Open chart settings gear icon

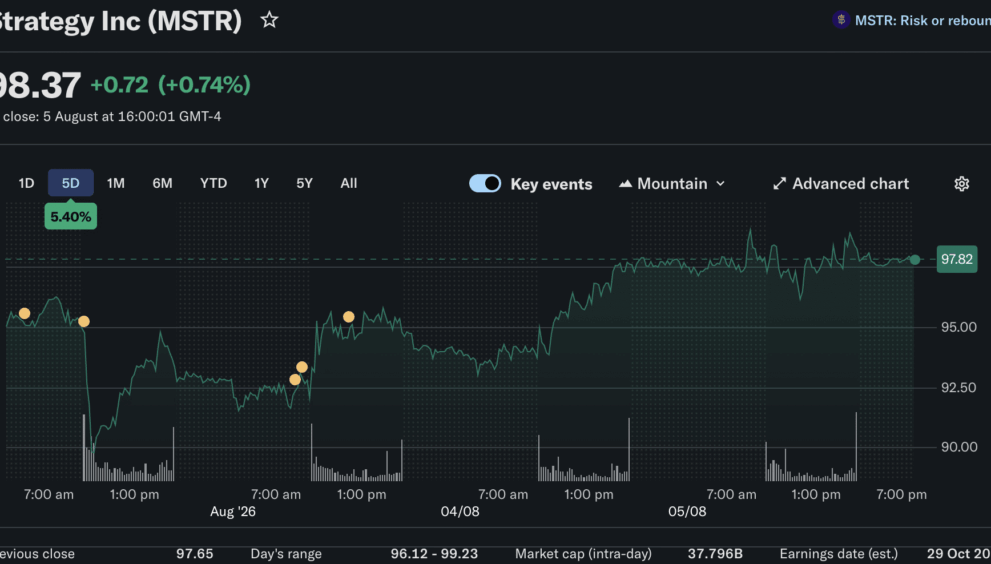tap(961, 184)
